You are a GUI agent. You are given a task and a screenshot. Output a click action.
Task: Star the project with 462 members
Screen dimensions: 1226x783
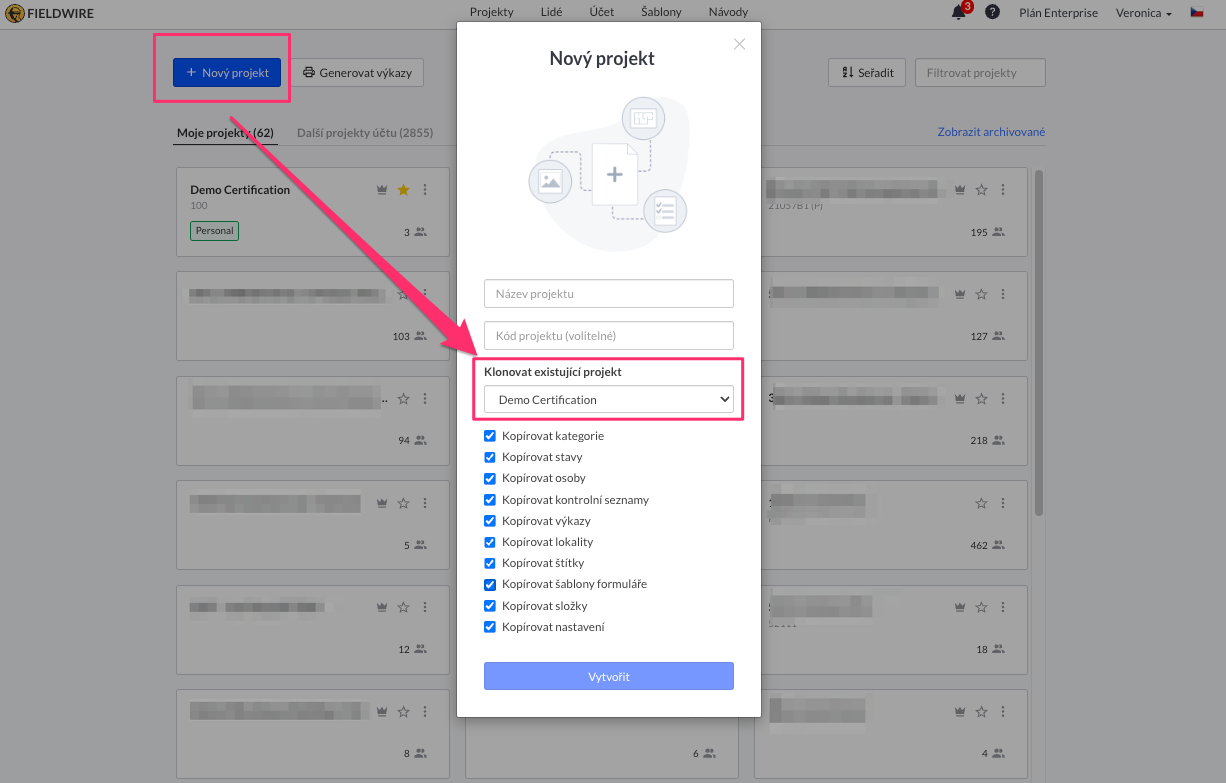982,503
